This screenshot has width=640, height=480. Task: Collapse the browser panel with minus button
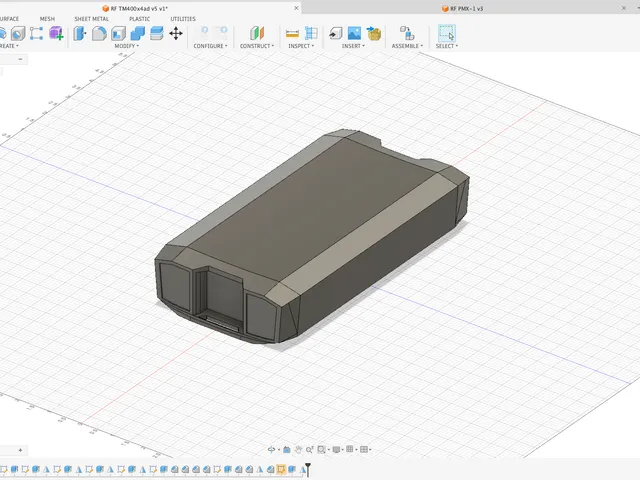pyautogui.click(x=20, y=59)
